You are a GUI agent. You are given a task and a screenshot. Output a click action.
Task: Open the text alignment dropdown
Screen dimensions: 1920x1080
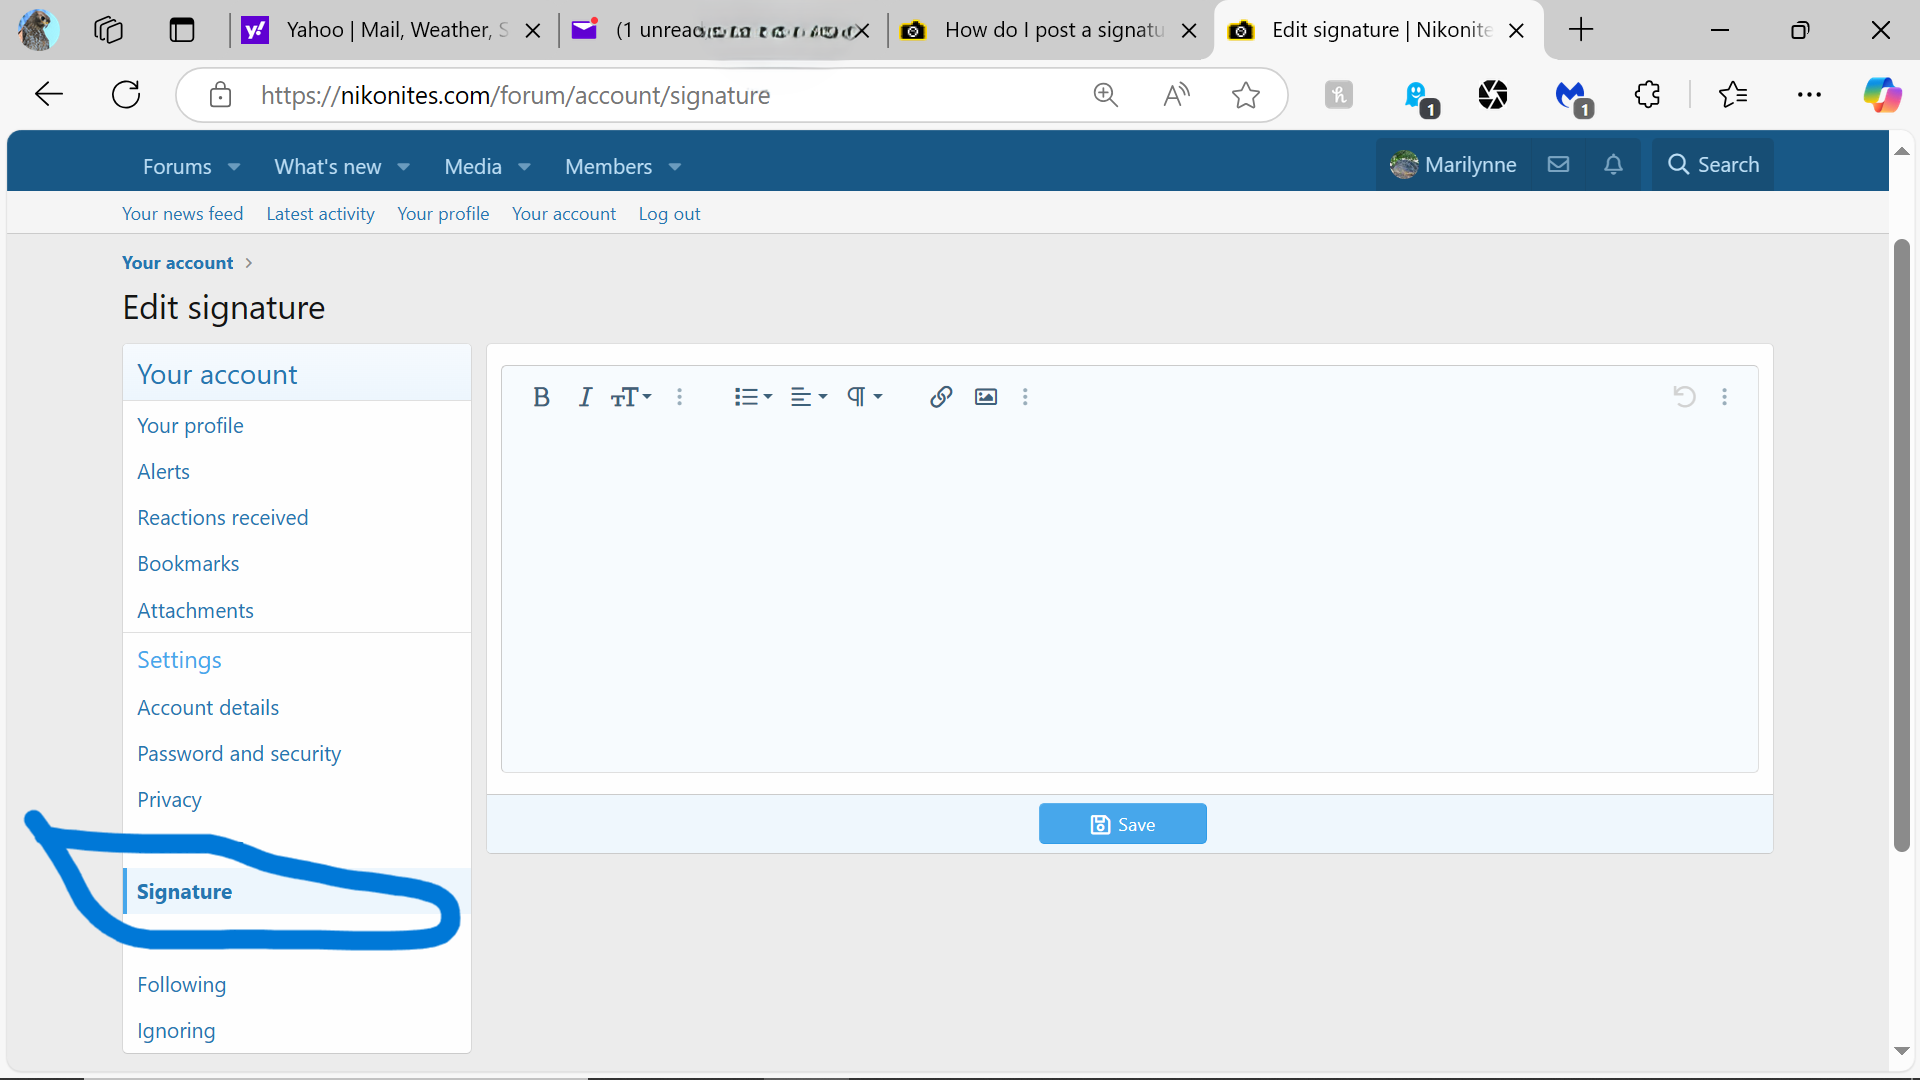[x=808, y=397]
